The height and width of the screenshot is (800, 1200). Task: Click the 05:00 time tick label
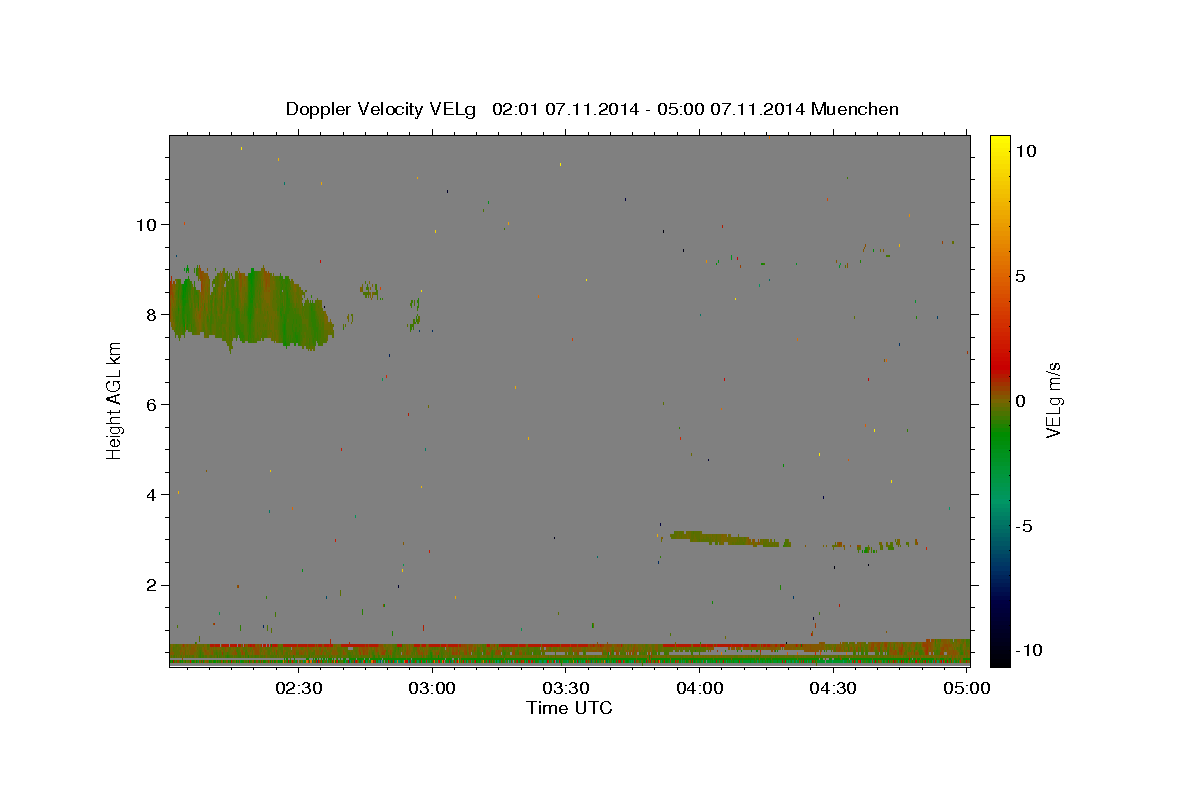tap(966, 688)
